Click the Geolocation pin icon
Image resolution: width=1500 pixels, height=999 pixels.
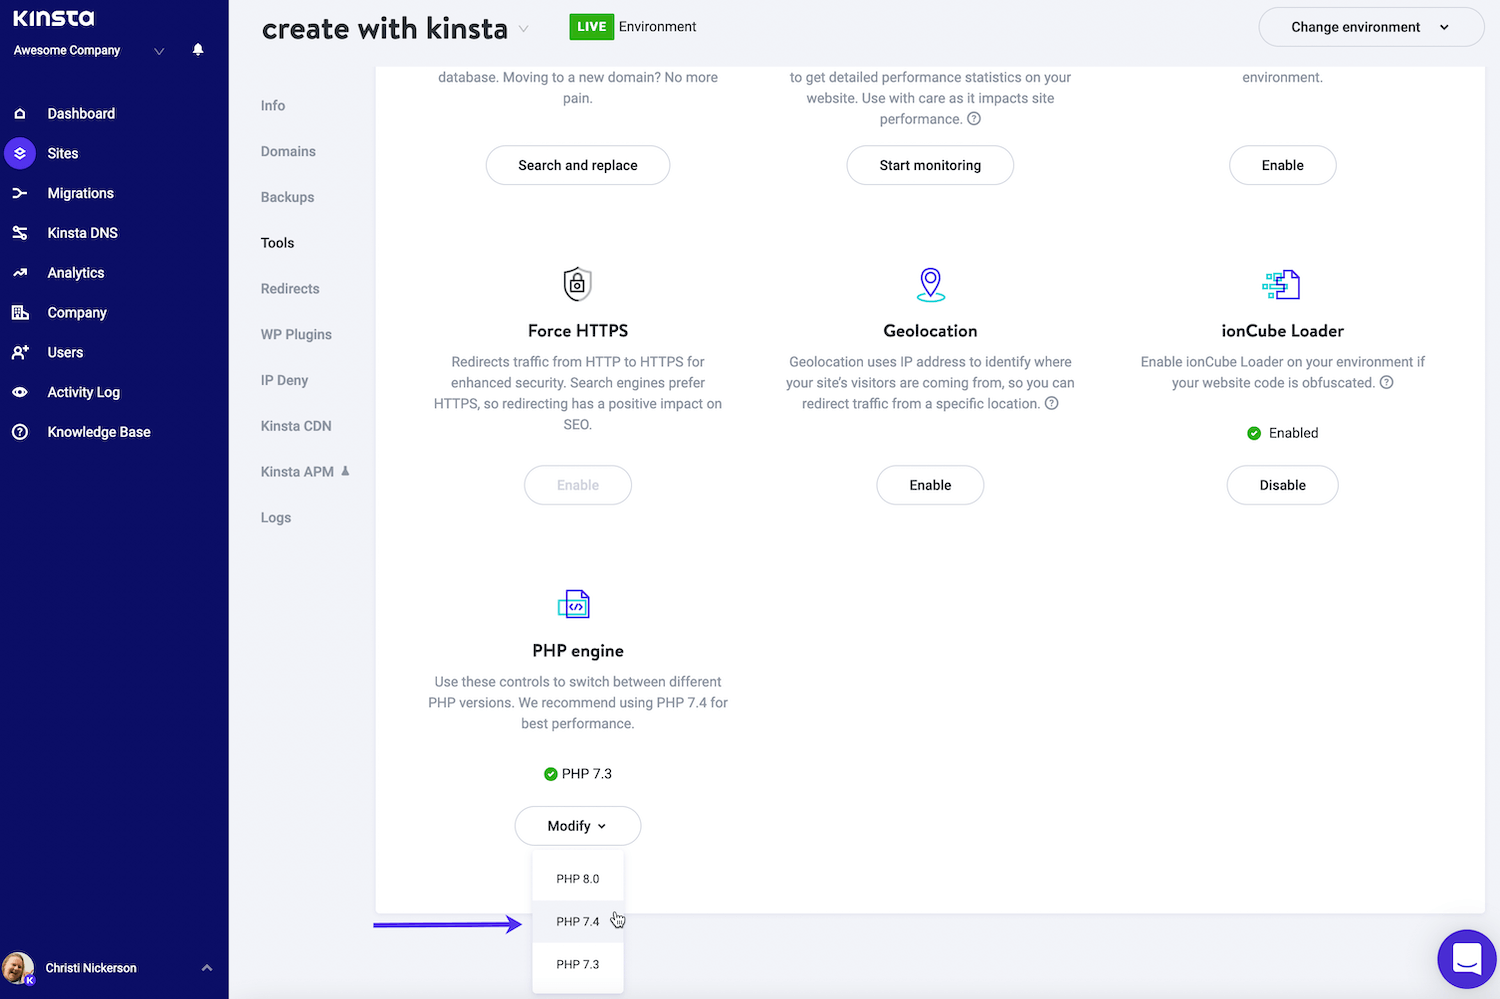coord(931,284)
